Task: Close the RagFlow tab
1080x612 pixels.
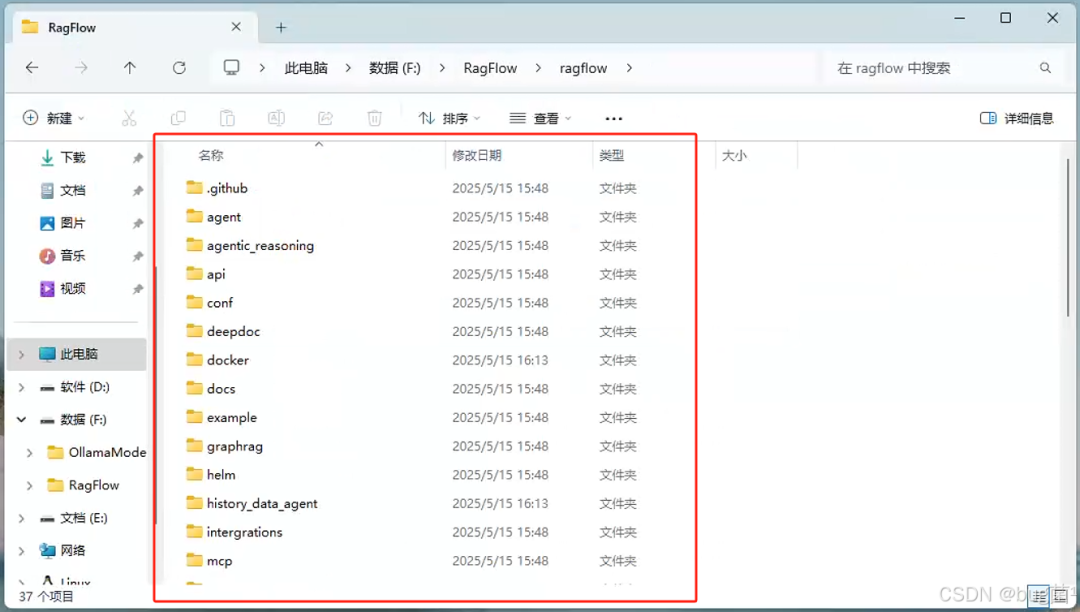Action: click(x=236, y=27)
